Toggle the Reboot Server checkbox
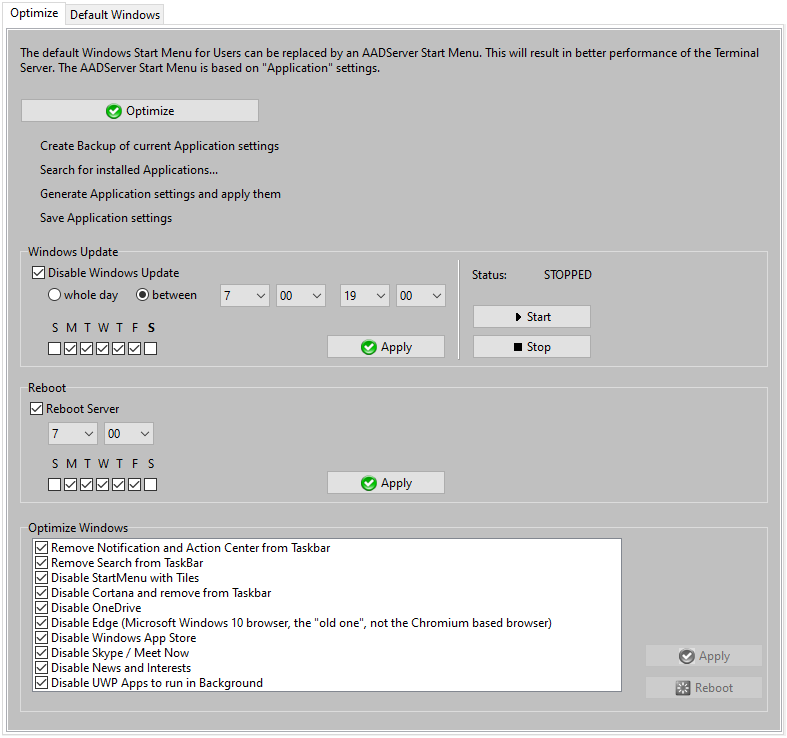Viewport: 787px width, 738px height. [x=39, y=409]
